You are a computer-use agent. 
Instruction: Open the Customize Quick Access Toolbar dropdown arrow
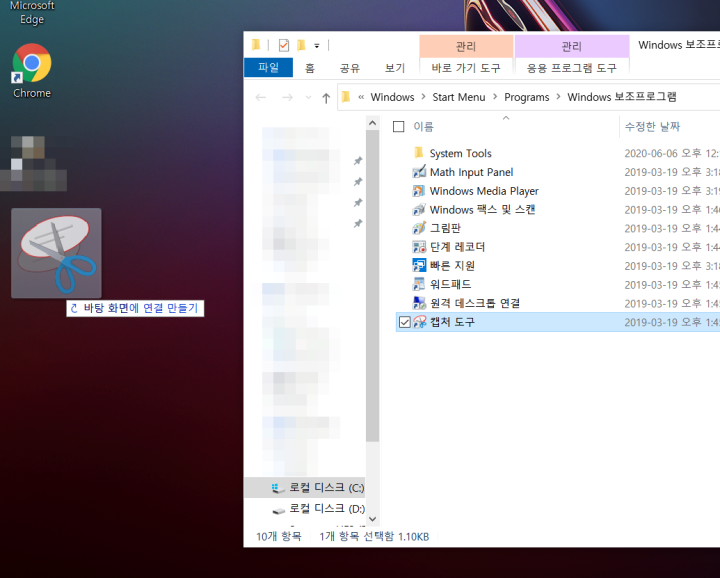tap(317, 46)
